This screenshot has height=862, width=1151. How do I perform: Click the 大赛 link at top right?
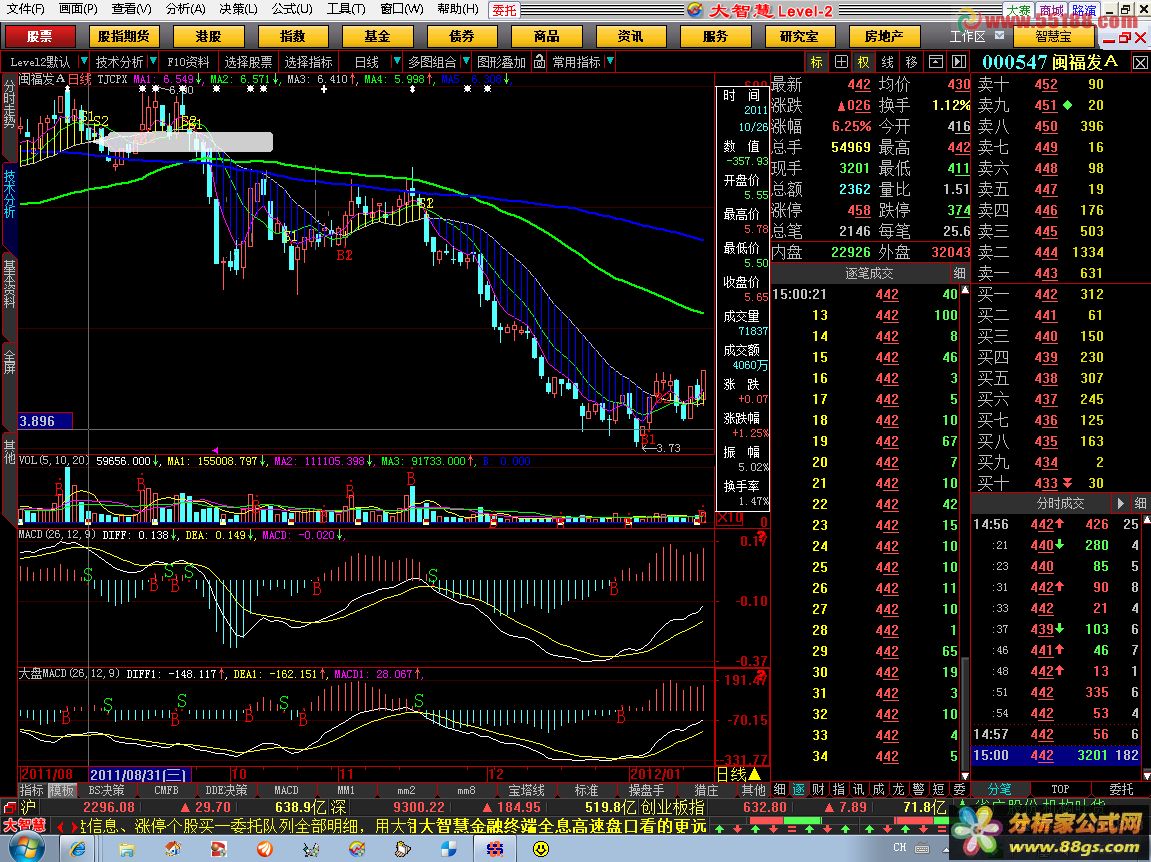click(x=1017, y=10)
